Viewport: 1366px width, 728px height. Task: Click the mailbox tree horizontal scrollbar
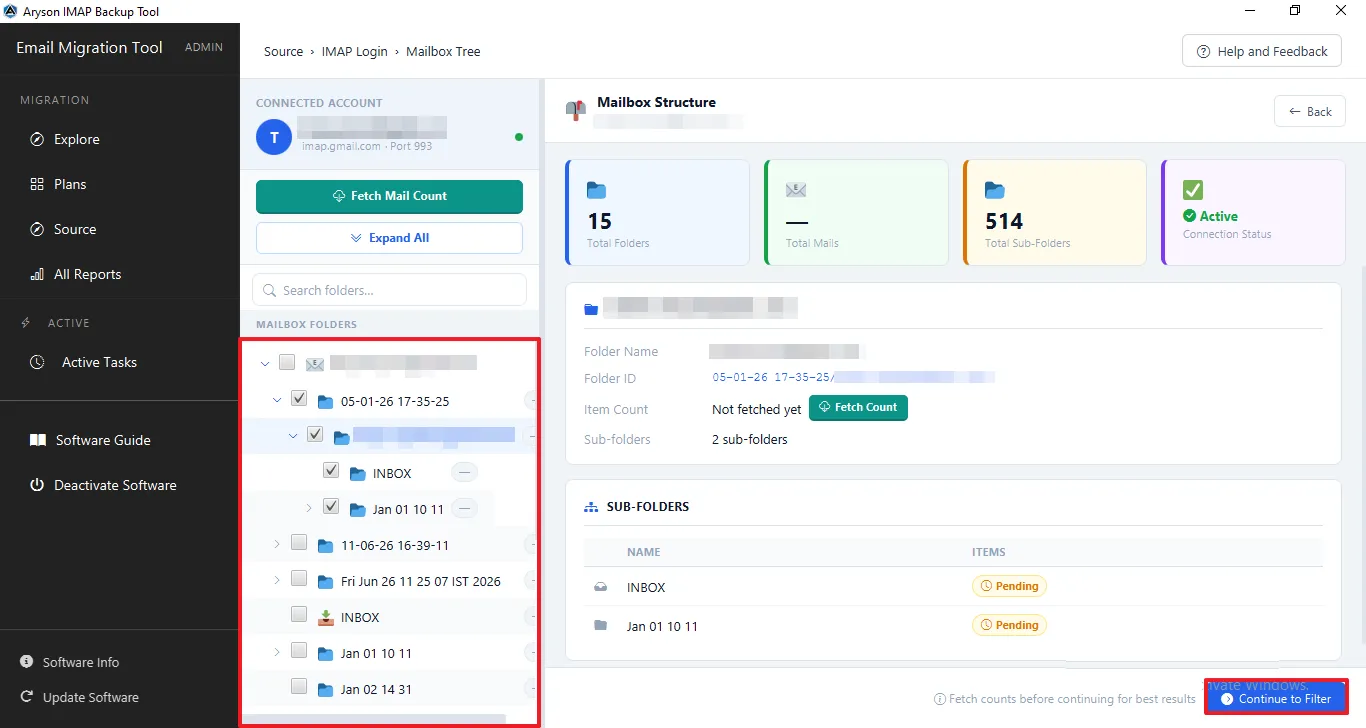click(376, 719)
